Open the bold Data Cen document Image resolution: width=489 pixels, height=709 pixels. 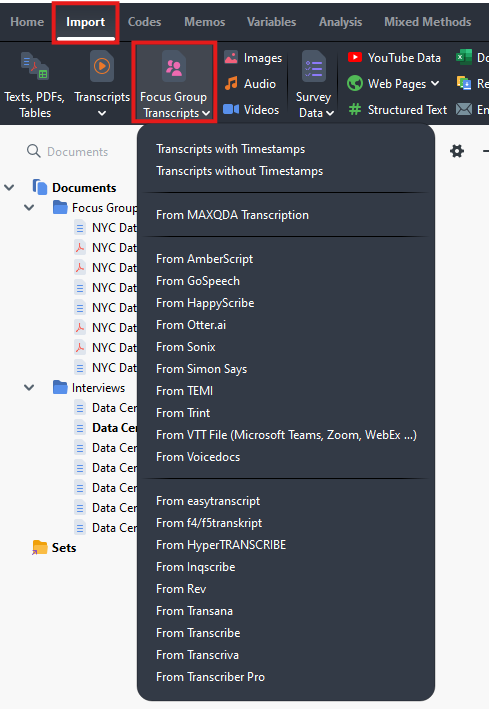pos(106,428)
